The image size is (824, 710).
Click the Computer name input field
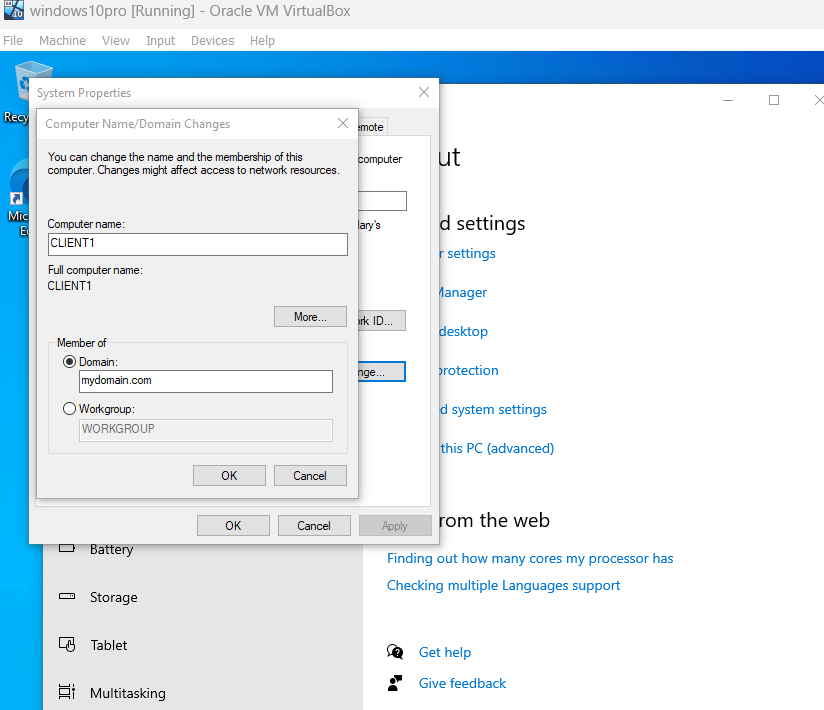point(198,244)
